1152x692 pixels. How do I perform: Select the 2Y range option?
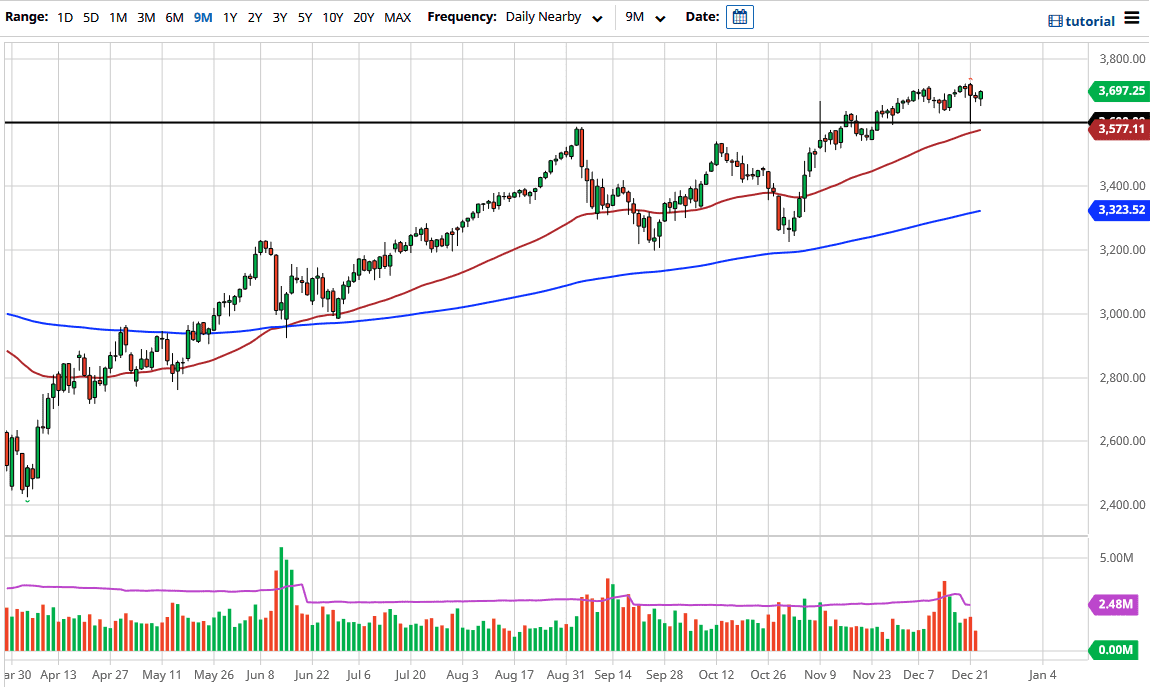pos(254,17)
